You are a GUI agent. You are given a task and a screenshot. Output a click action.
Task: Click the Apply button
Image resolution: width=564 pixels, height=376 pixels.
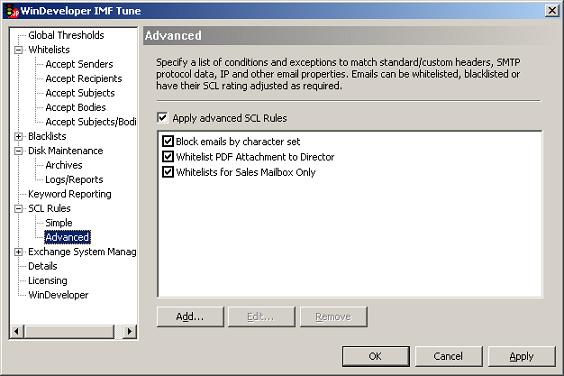[522, 356]
